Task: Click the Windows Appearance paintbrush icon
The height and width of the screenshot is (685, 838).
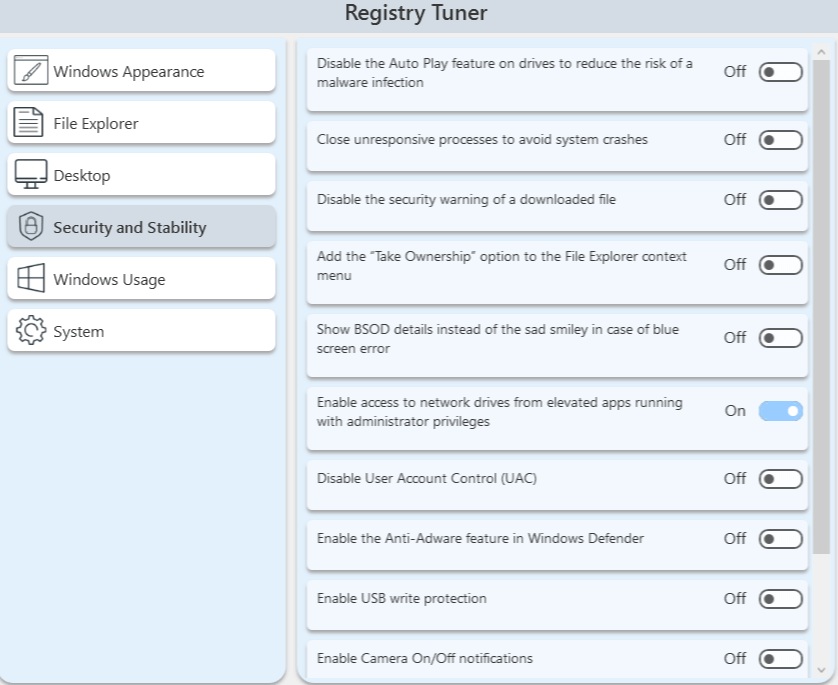Action: coord(31,71)
